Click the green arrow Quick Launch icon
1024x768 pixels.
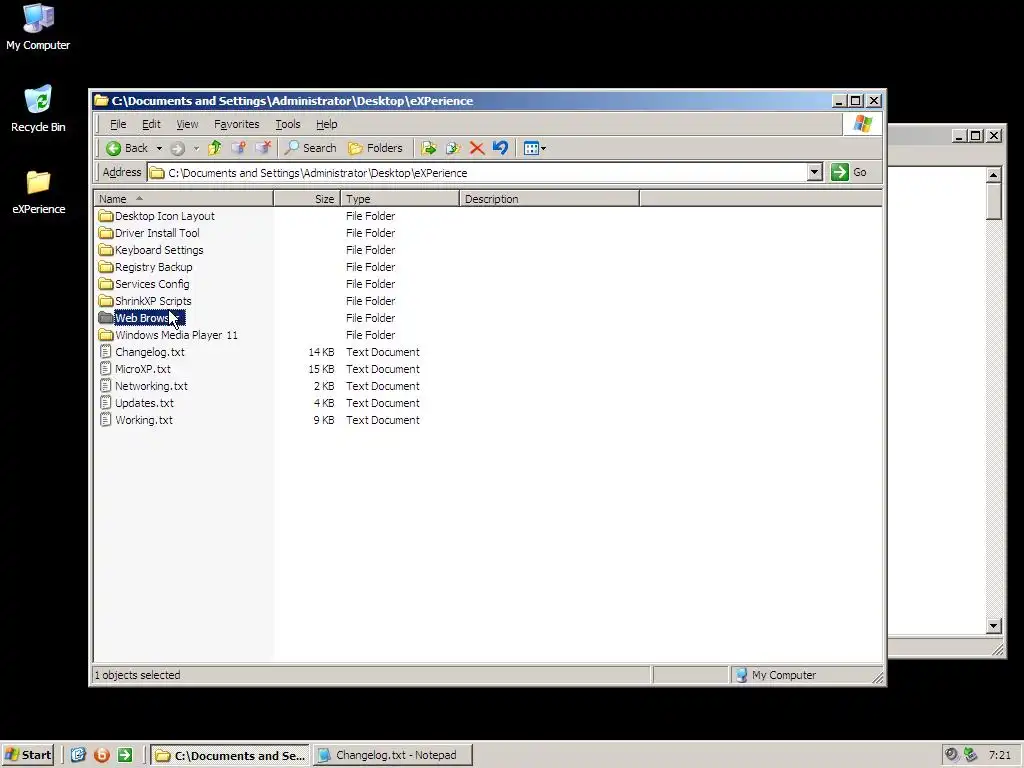point(125,755)
